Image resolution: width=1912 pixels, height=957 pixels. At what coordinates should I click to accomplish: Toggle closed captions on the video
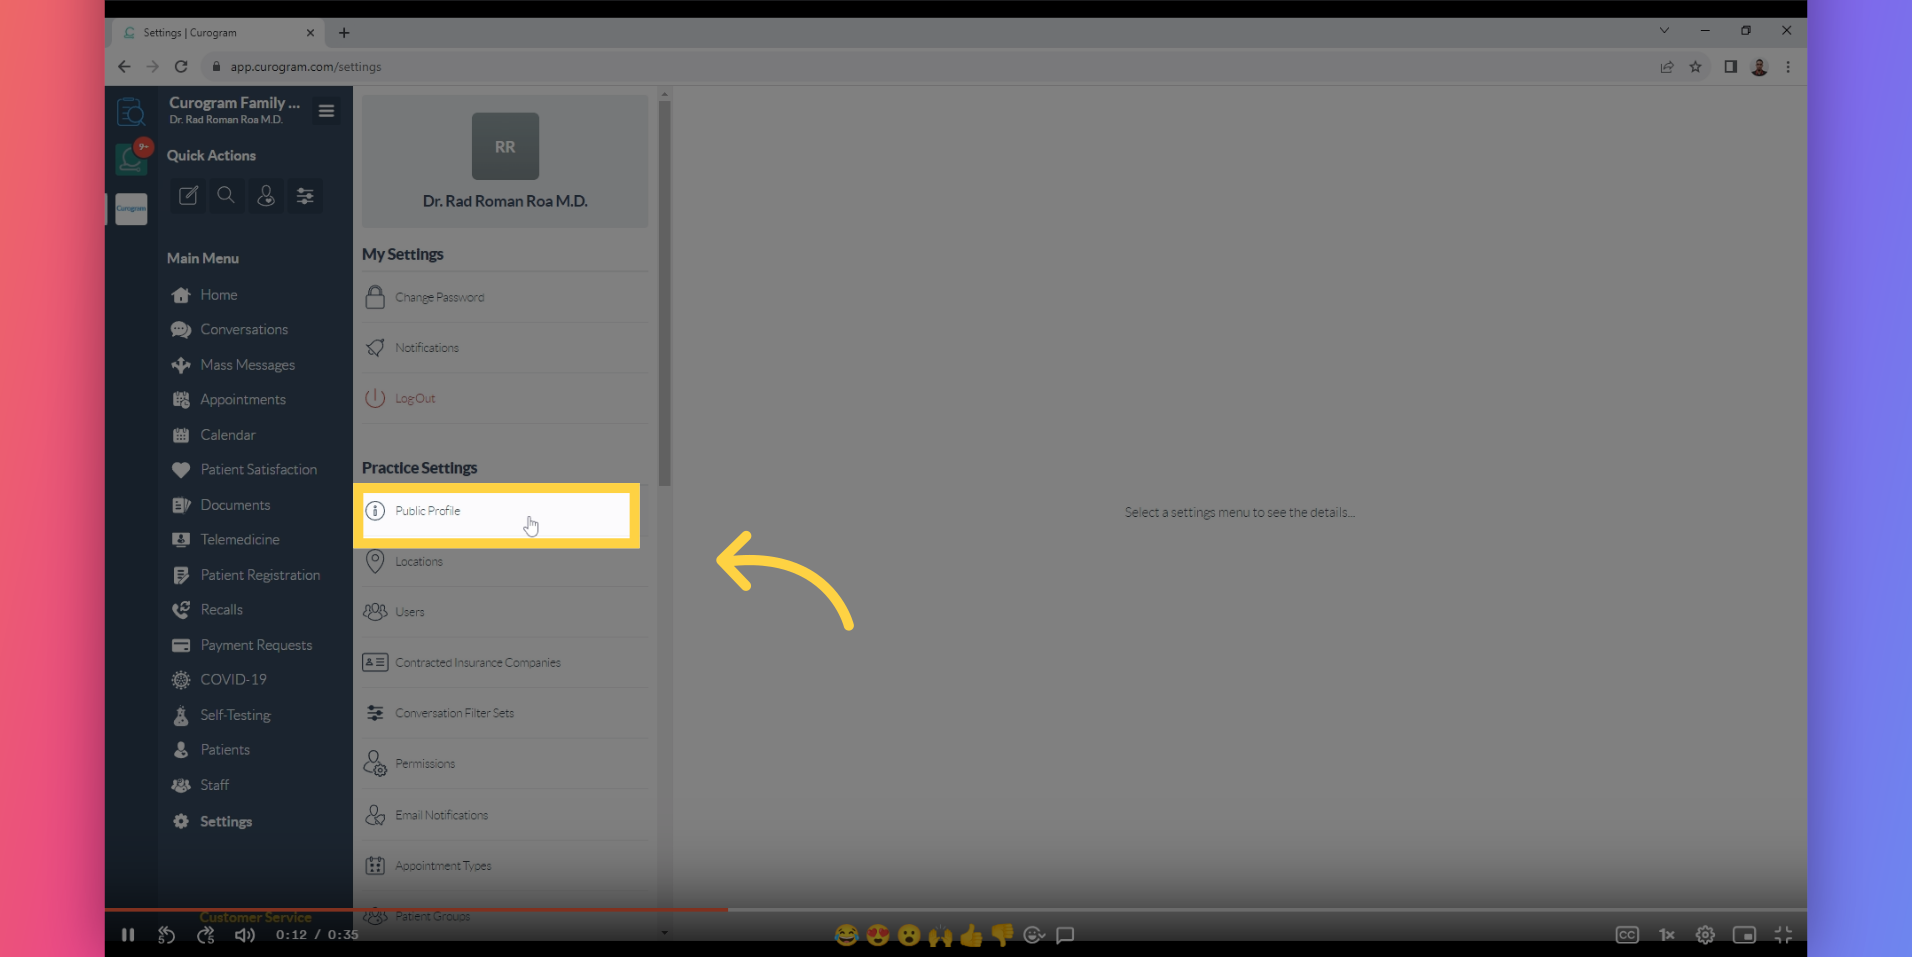(1627, 935)
